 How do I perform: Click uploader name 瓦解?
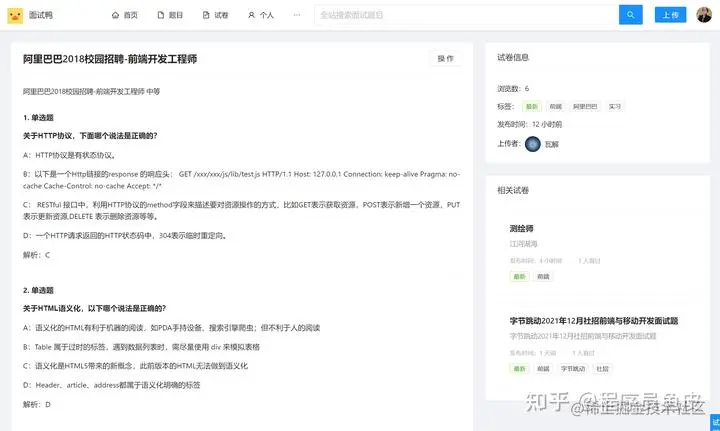click(552, 144)
